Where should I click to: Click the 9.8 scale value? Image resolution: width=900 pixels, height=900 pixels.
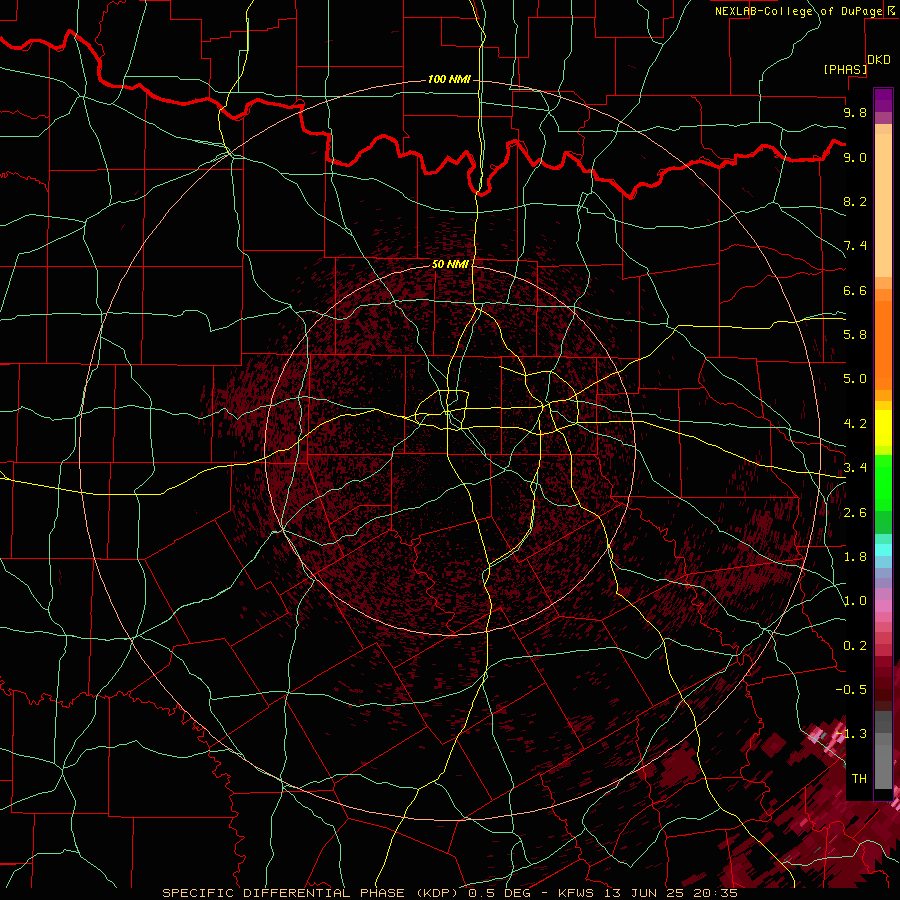tap(855, 112)
